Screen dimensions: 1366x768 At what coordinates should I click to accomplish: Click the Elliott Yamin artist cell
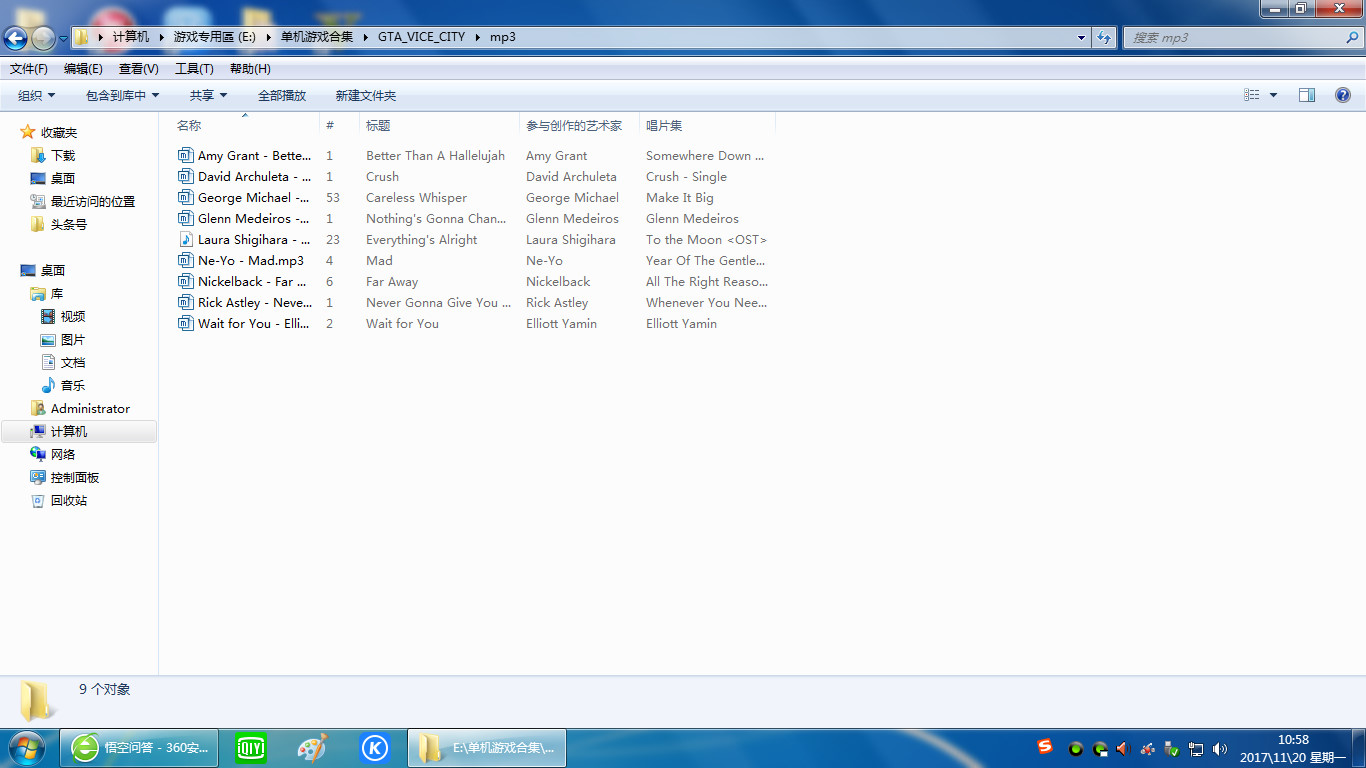click(561, 324)
